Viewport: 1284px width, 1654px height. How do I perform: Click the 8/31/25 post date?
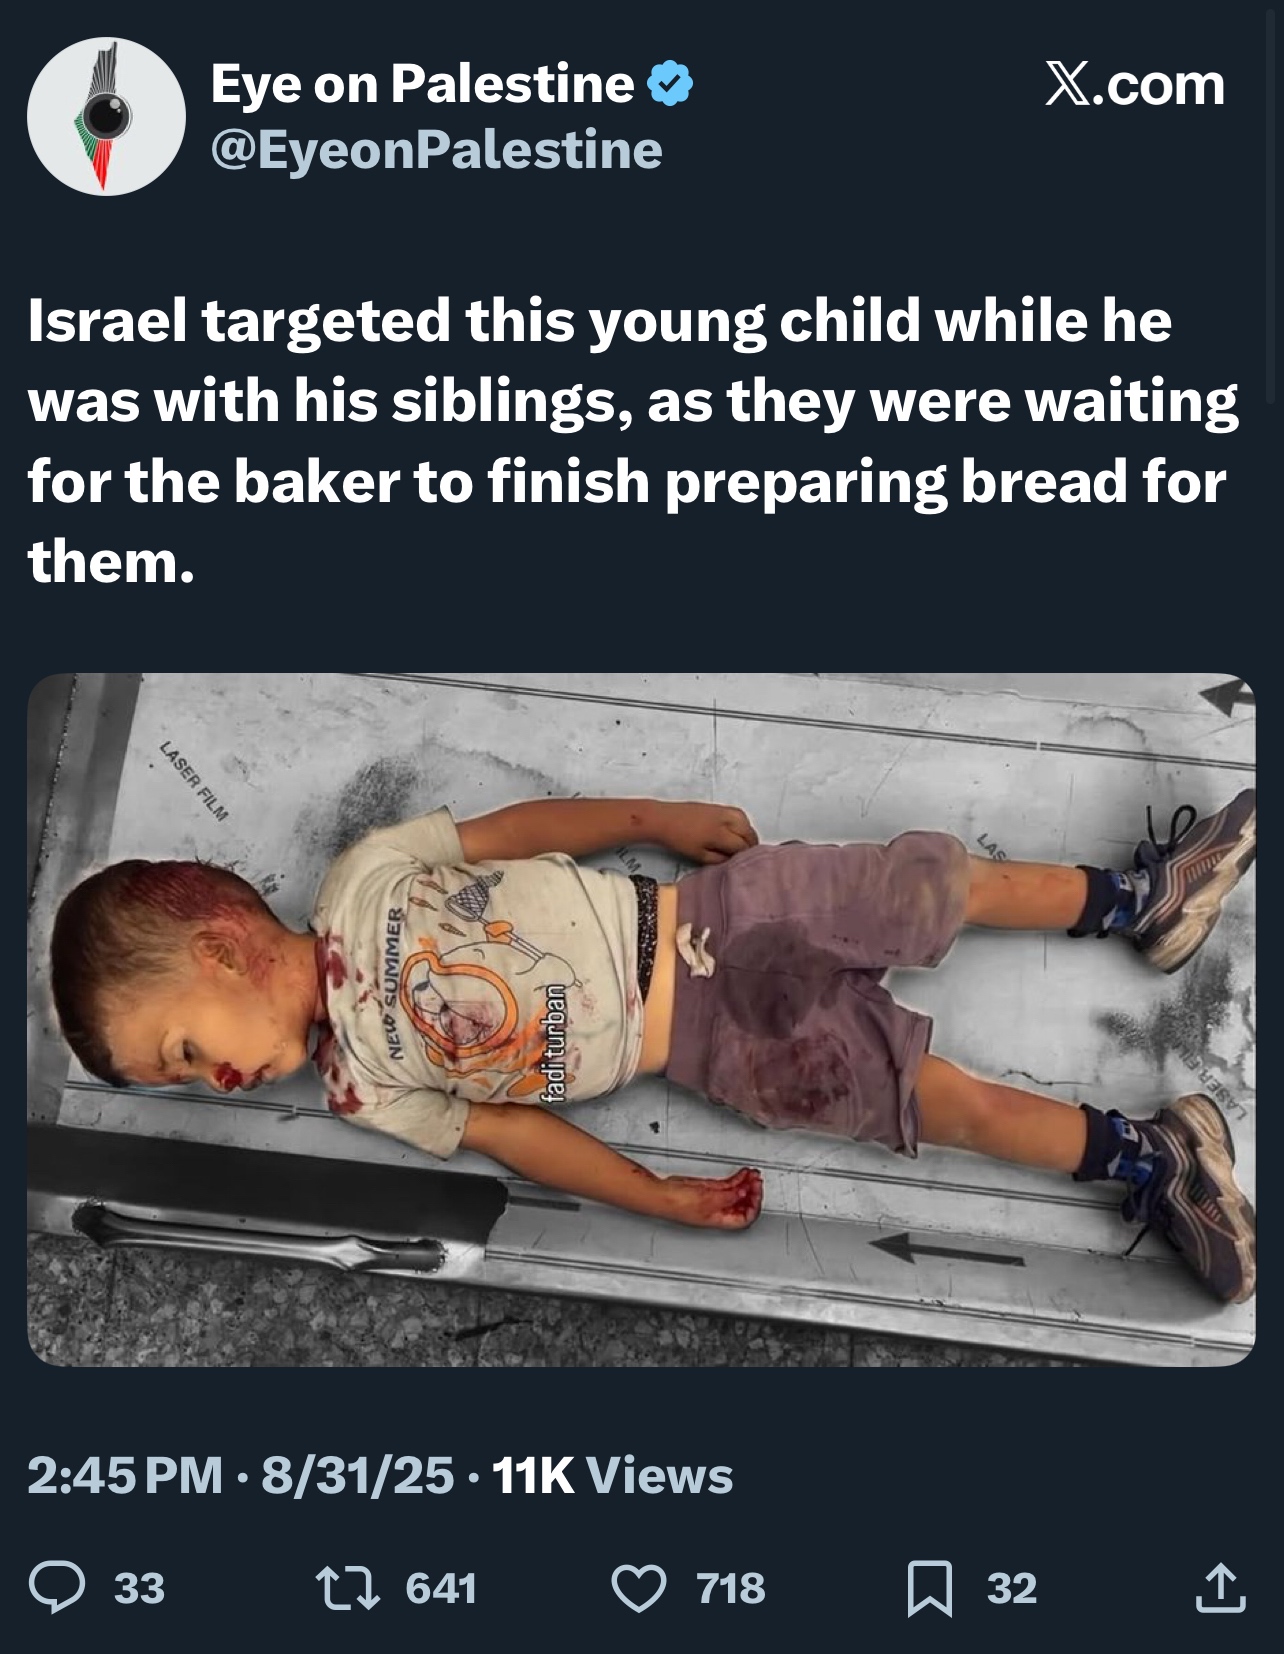tap(358, 1475)
